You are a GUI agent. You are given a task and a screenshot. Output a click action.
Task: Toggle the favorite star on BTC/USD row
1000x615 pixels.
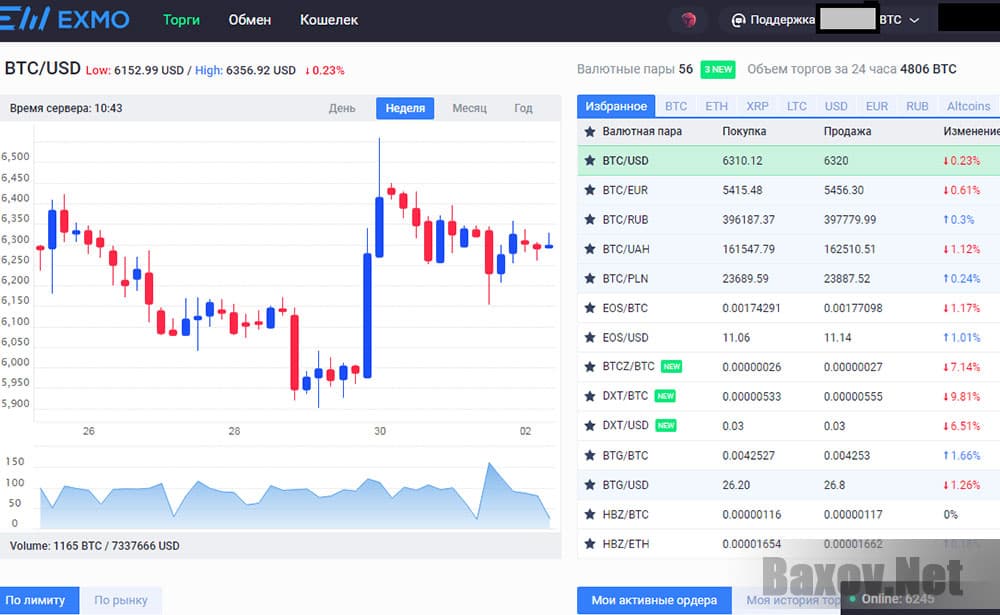[589, 160]
